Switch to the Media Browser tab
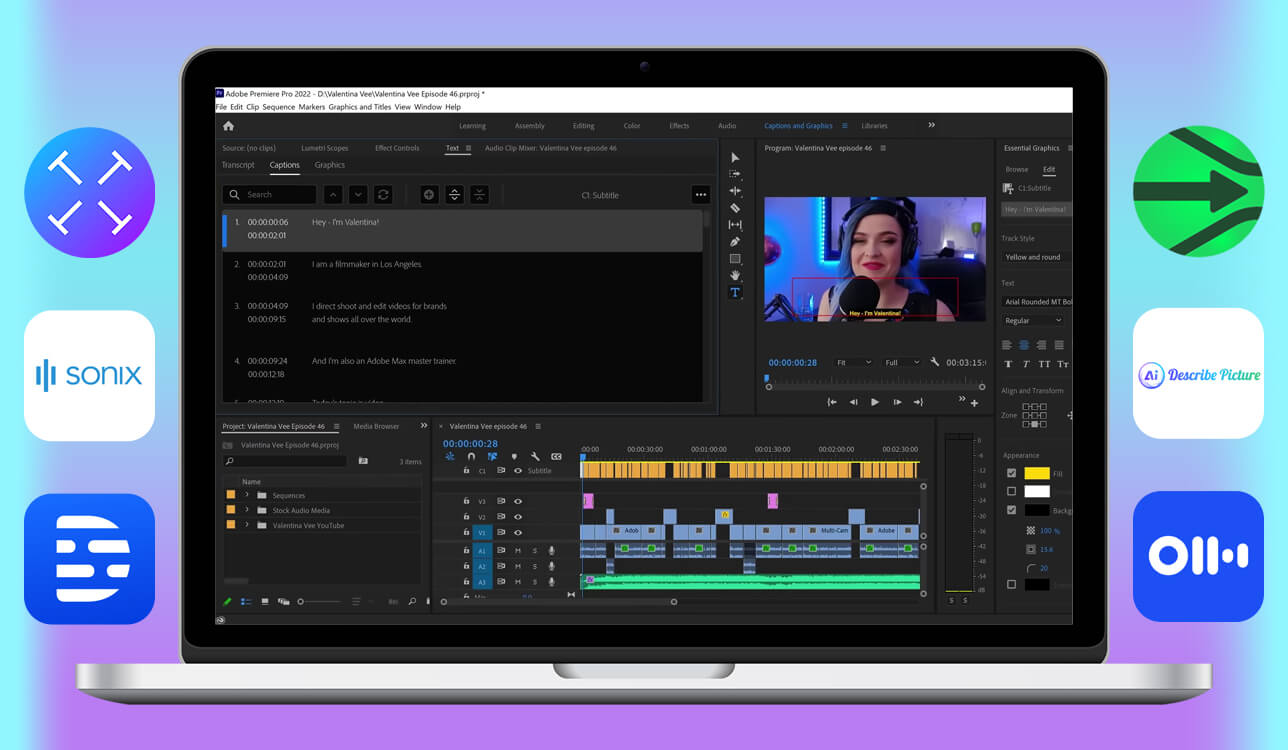1288x750 pixels. pyautogui.click(x=376, y=427)
